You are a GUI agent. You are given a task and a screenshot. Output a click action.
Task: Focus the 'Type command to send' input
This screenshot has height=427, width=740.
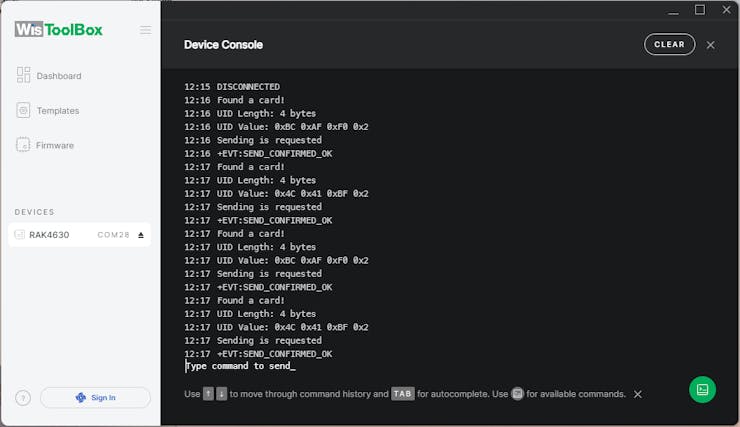[241, 366]
